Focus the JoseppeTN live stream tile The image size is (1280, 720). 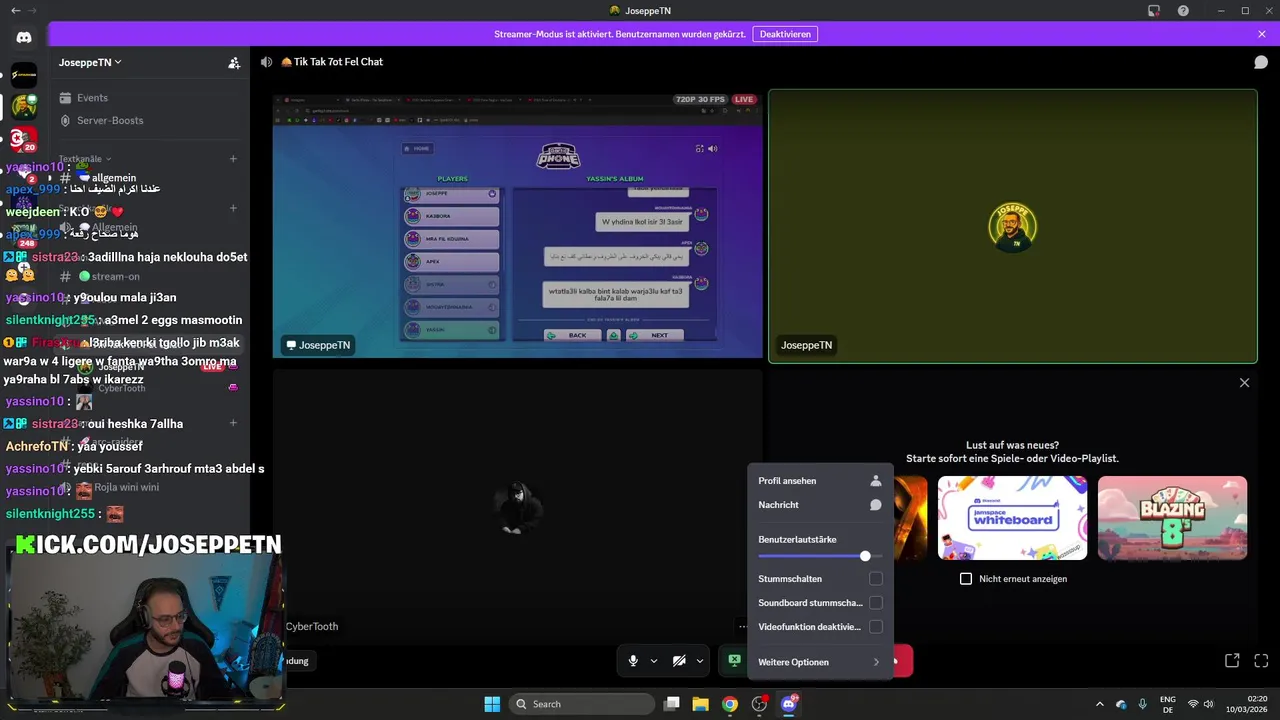point(518,225)
